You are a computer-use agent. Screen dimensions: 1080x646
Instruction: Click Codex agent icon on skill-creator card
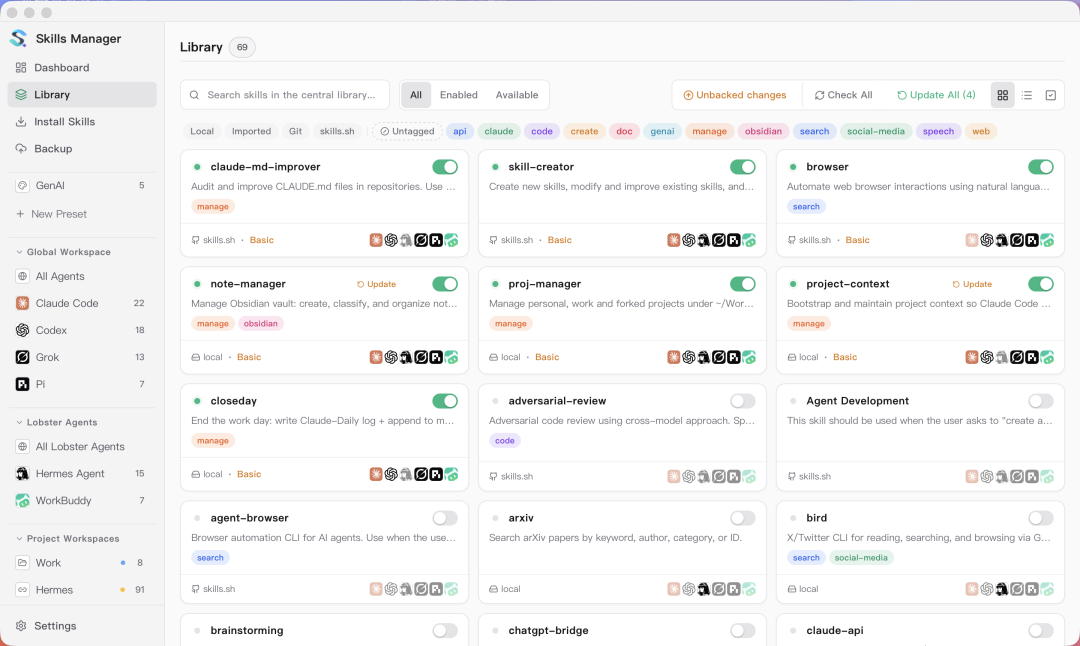pos(689,240)
